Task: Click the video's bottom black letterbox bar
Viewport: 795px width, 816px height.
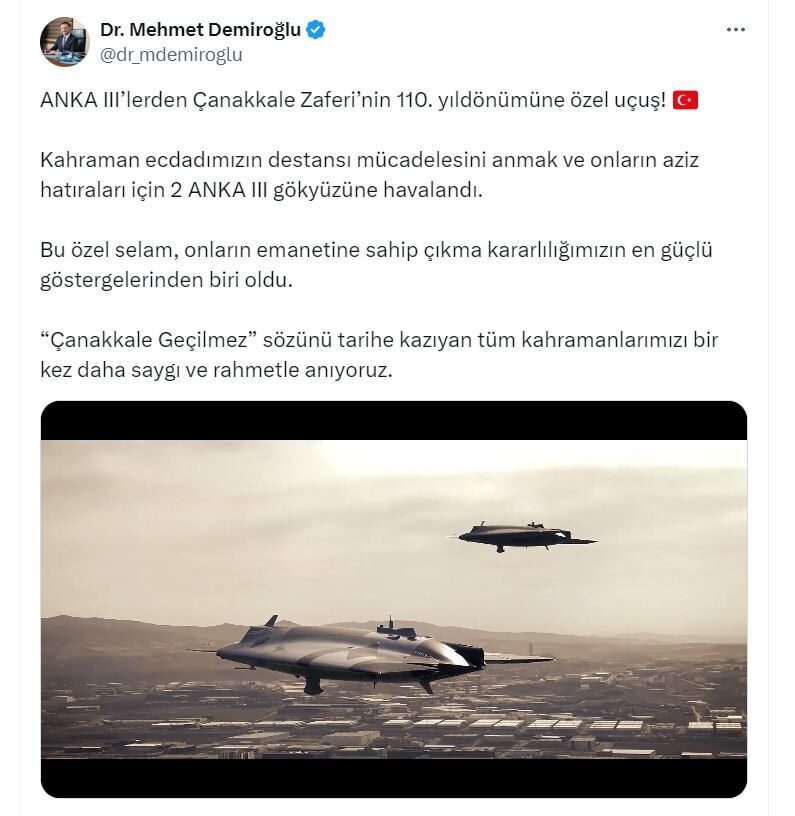Action: tap(394, 777)
